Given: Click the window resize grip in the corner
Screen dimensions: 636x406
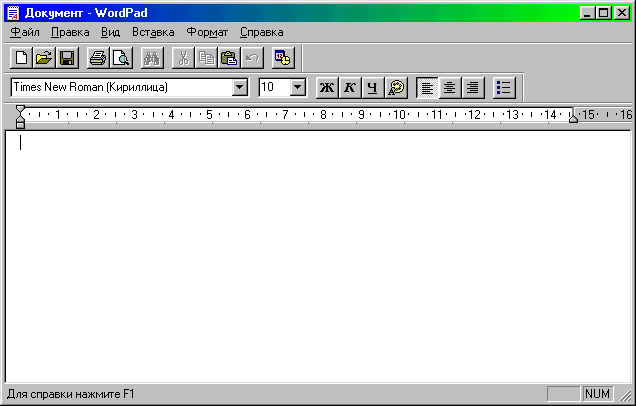Looking at the screenshot, I should 625,394.
